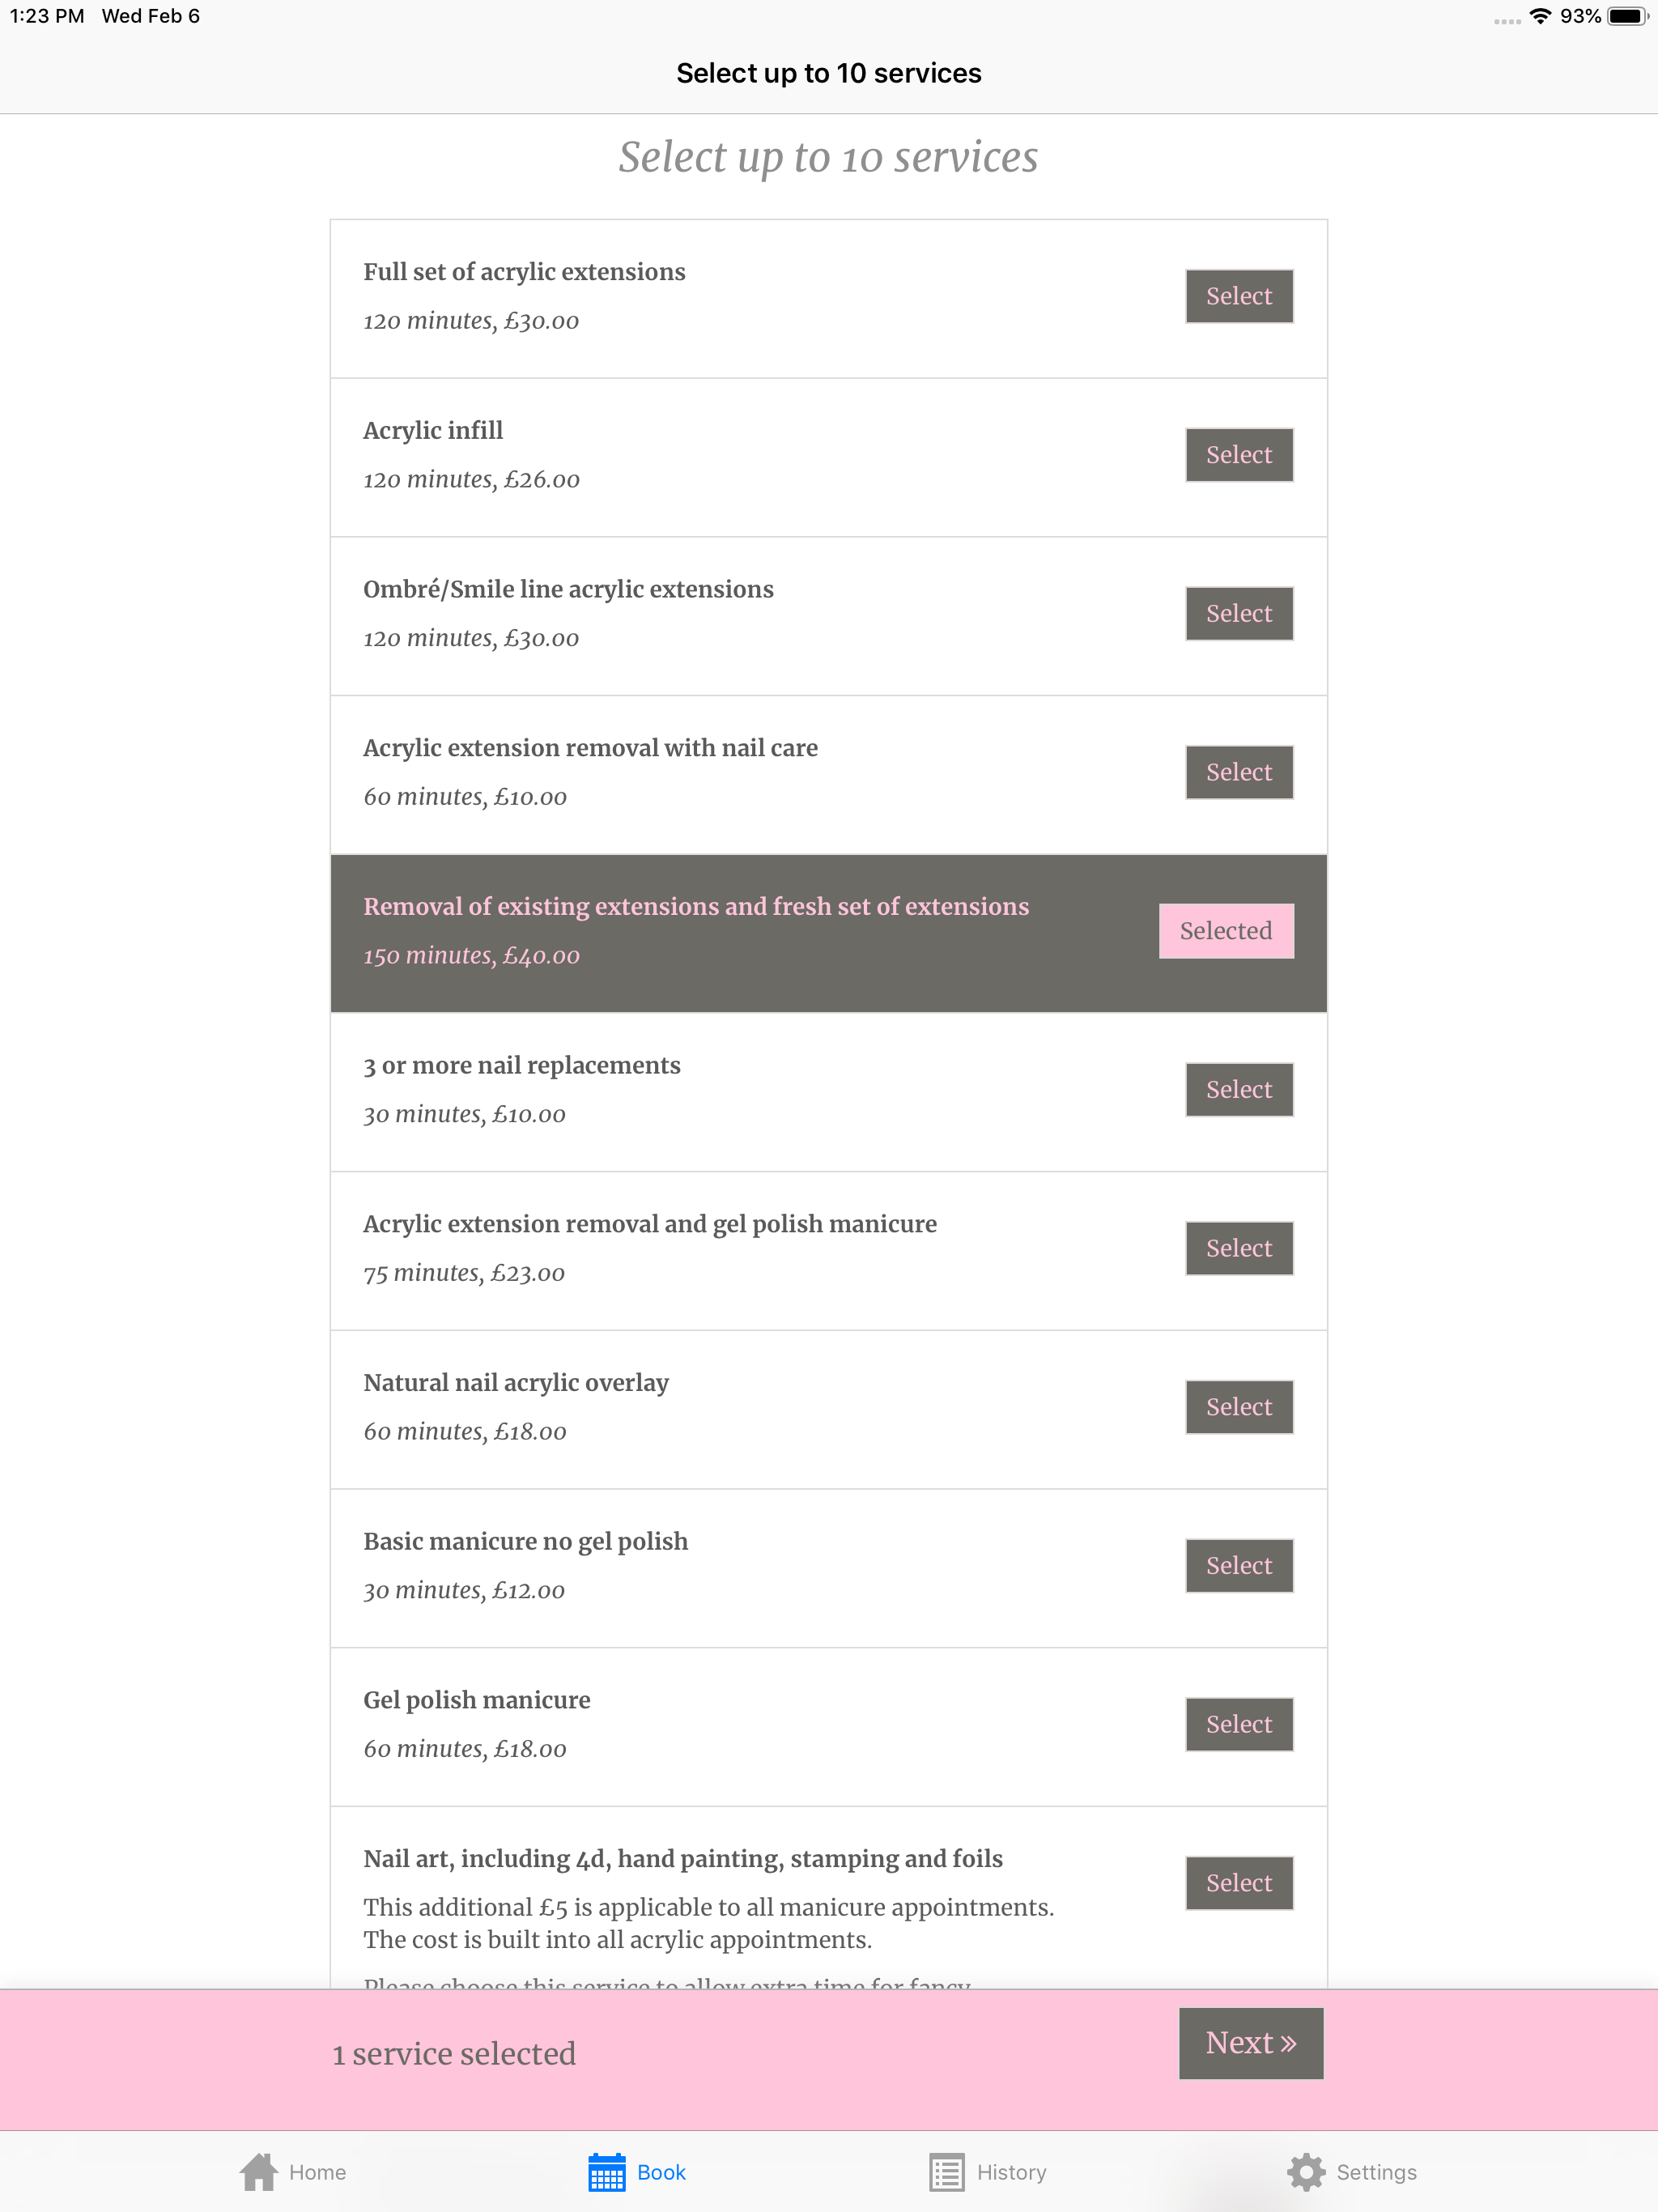Continue with the Next button

click(1251, 2043)
